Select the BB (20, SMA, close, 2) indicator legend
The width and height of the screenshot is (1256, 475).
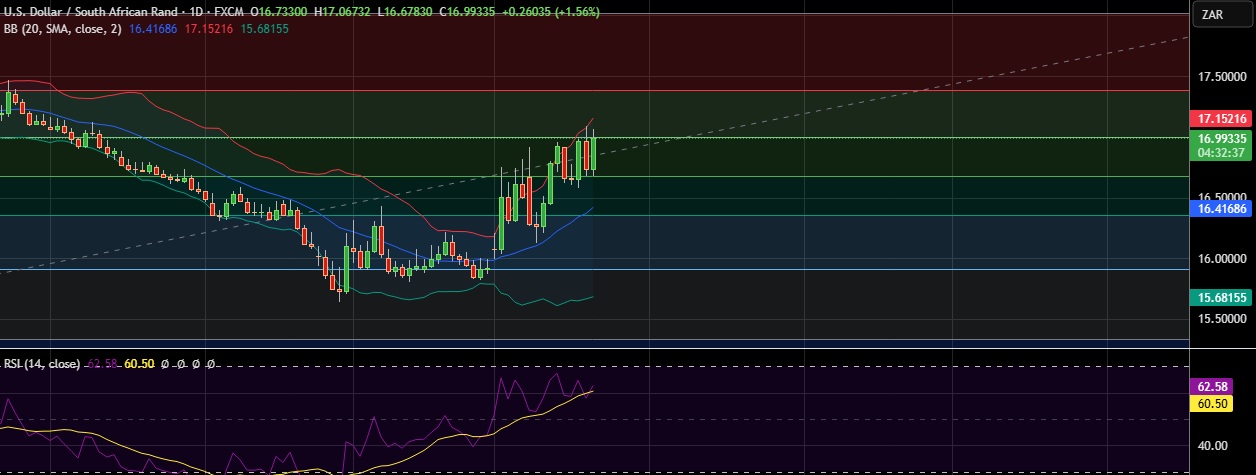point(65,29)
